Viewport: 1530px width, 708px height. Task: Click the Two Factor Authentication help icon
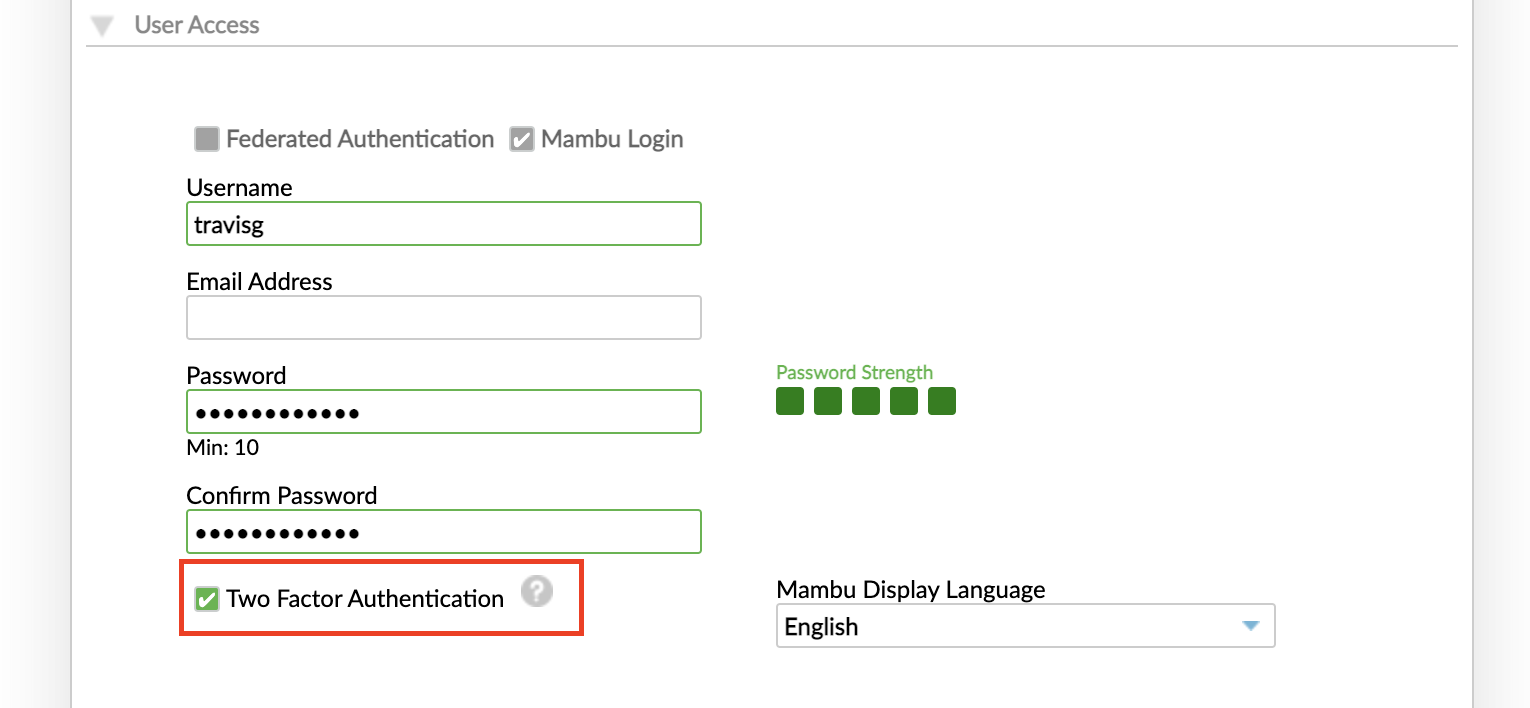coord(537,592)
